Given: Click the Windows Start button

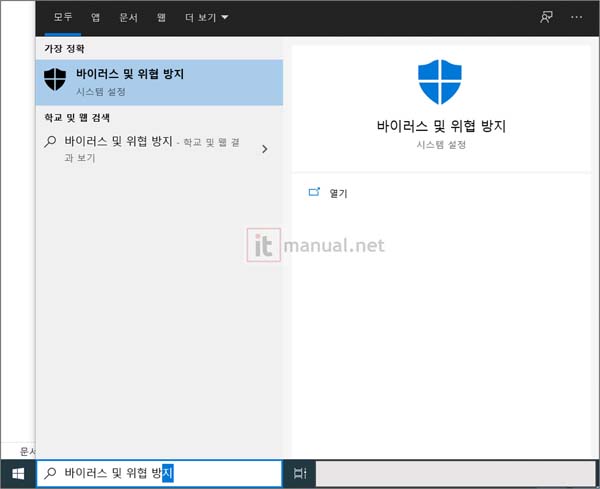Looking at the screenshot, I should [18, 474].
